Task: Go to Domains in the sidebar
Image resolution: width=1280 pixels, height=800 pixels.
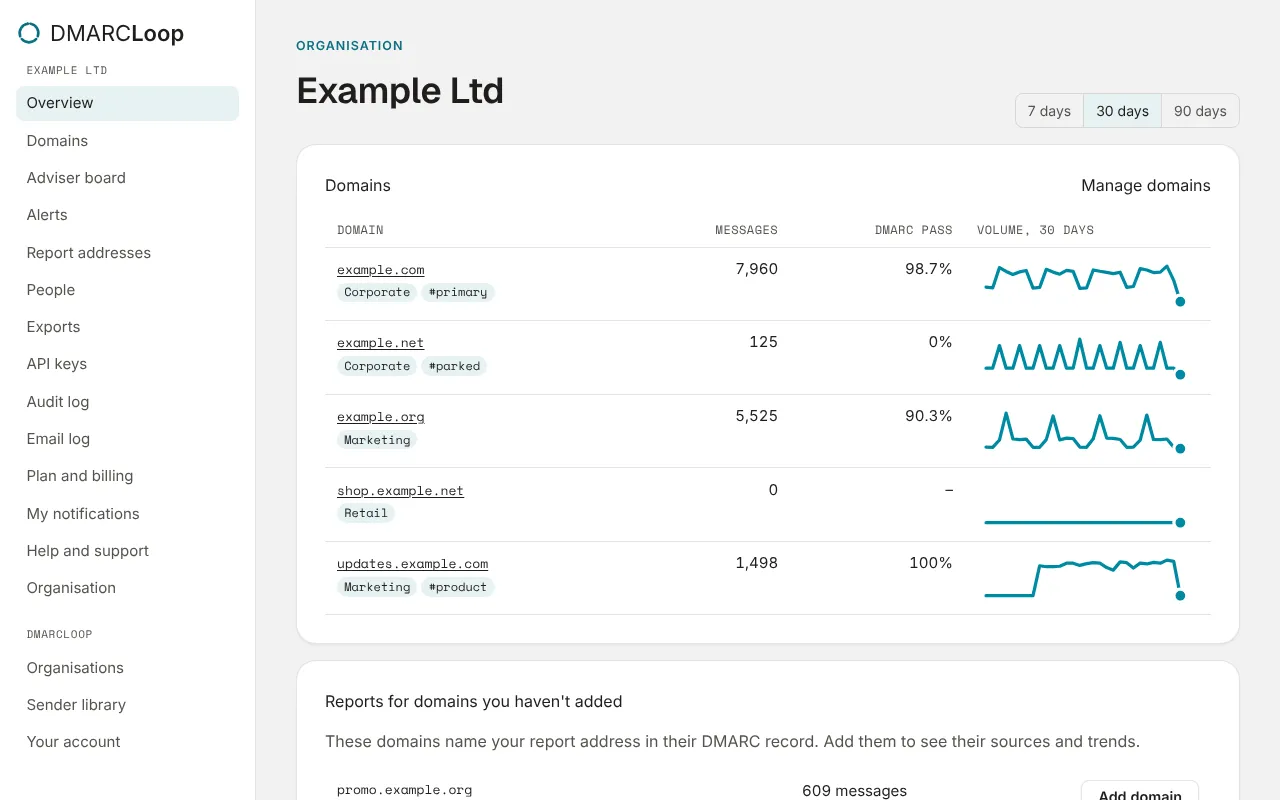Action: coord(127,141)
